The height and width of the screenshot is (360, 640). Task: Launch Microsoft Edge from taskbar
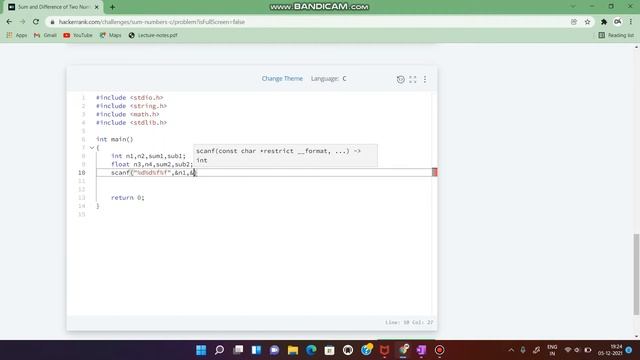point(311,350)
